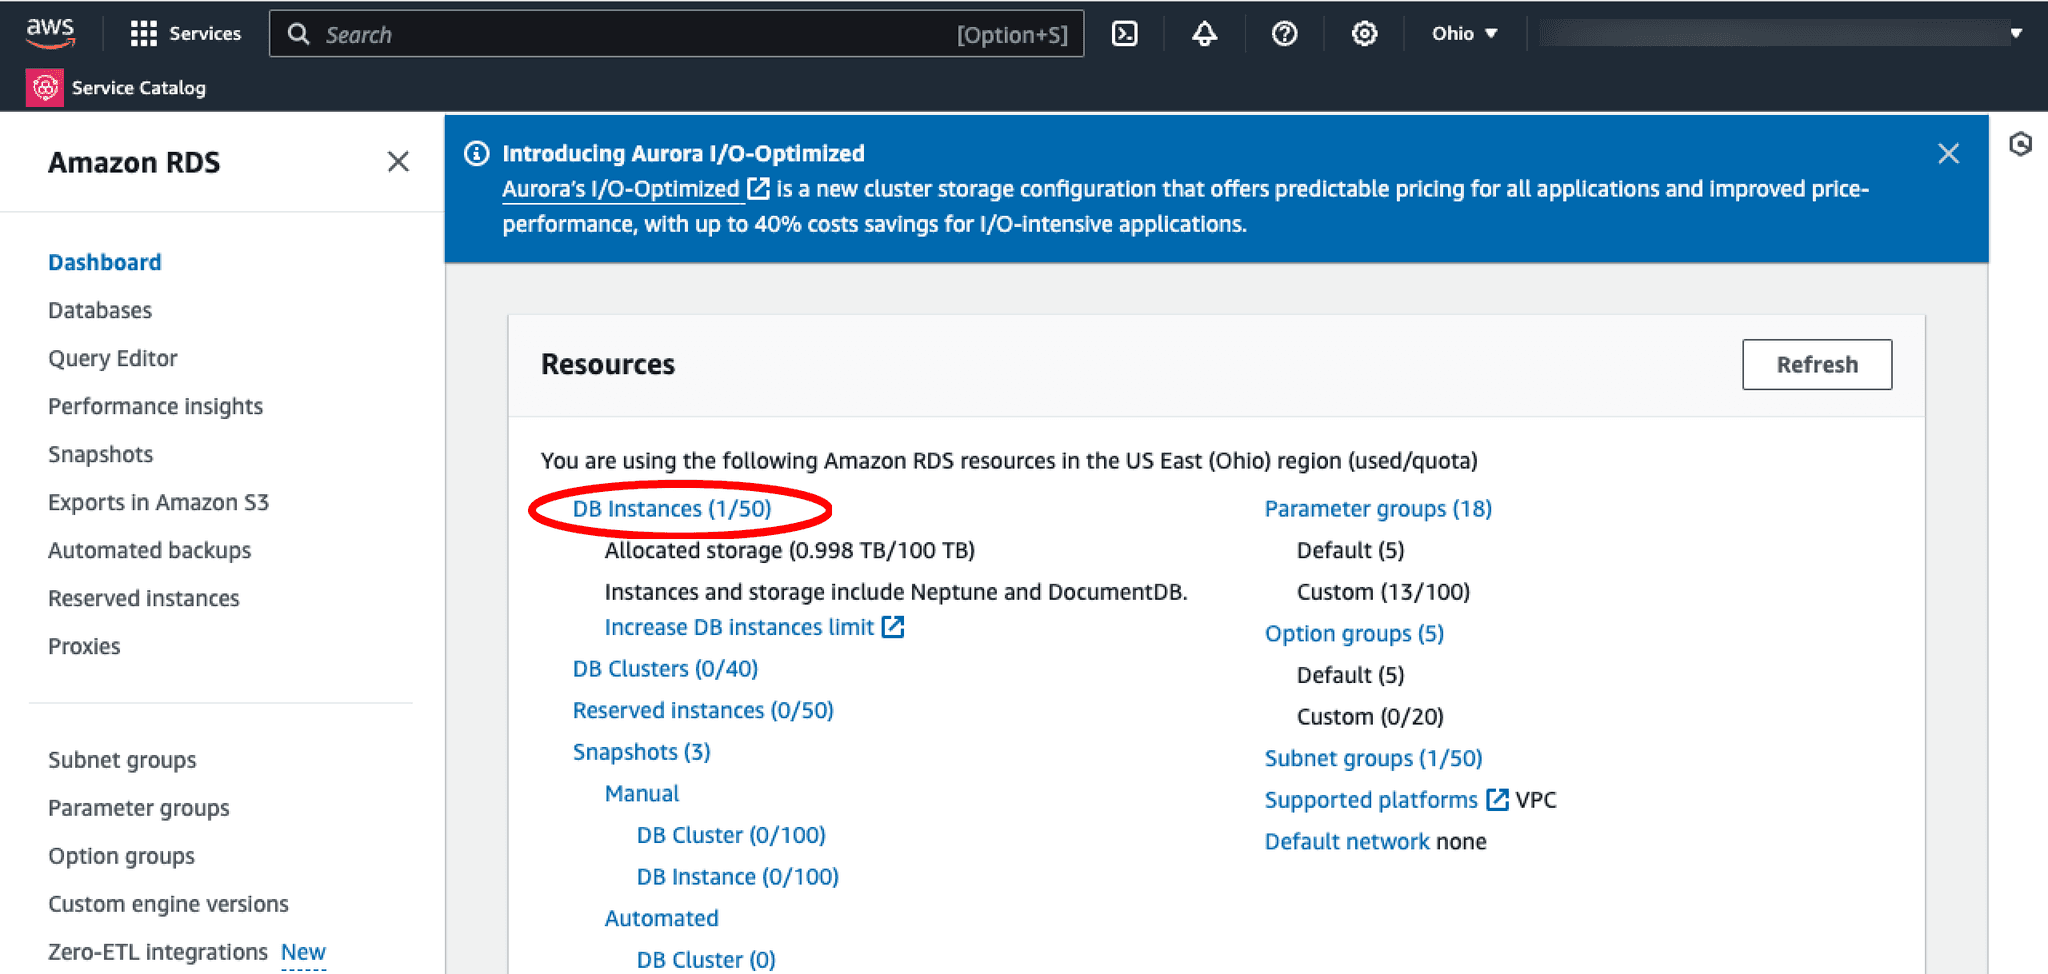
Task: Open the Supported platforms link
Action: [x=1371, y=800]
